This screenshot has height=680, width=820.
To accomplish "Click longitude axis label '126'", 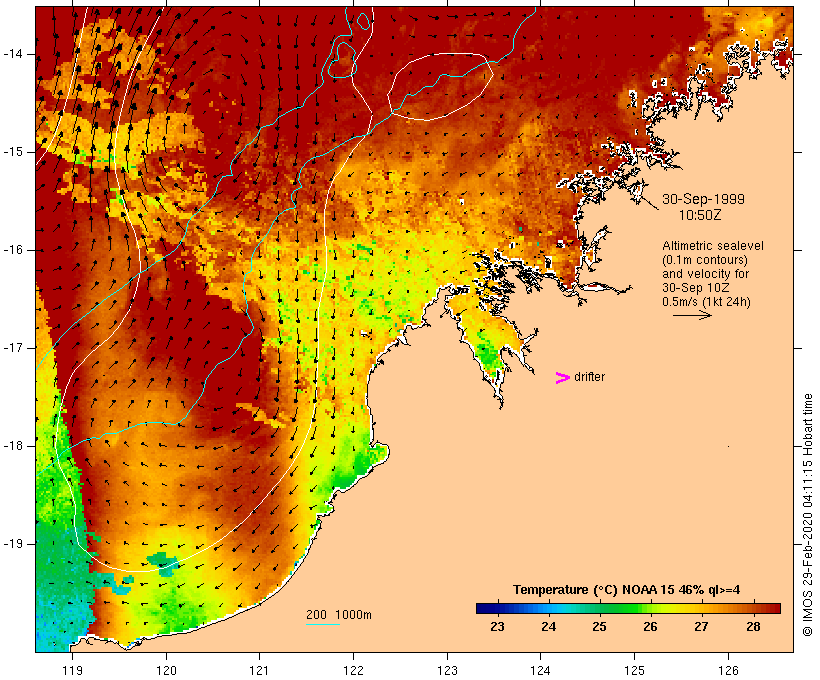I will (x=728, y=670).
